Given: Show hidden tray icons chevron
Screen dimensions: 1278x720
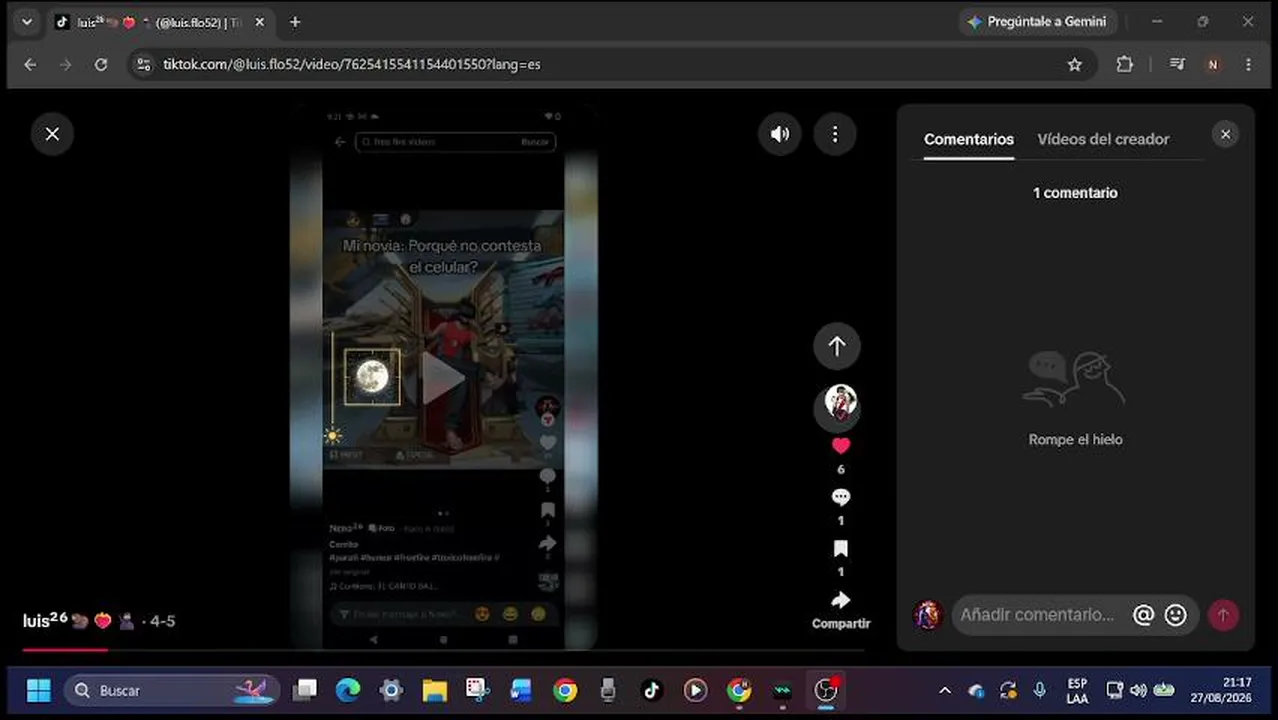Looking at the screenshot, I should point(945,690).
